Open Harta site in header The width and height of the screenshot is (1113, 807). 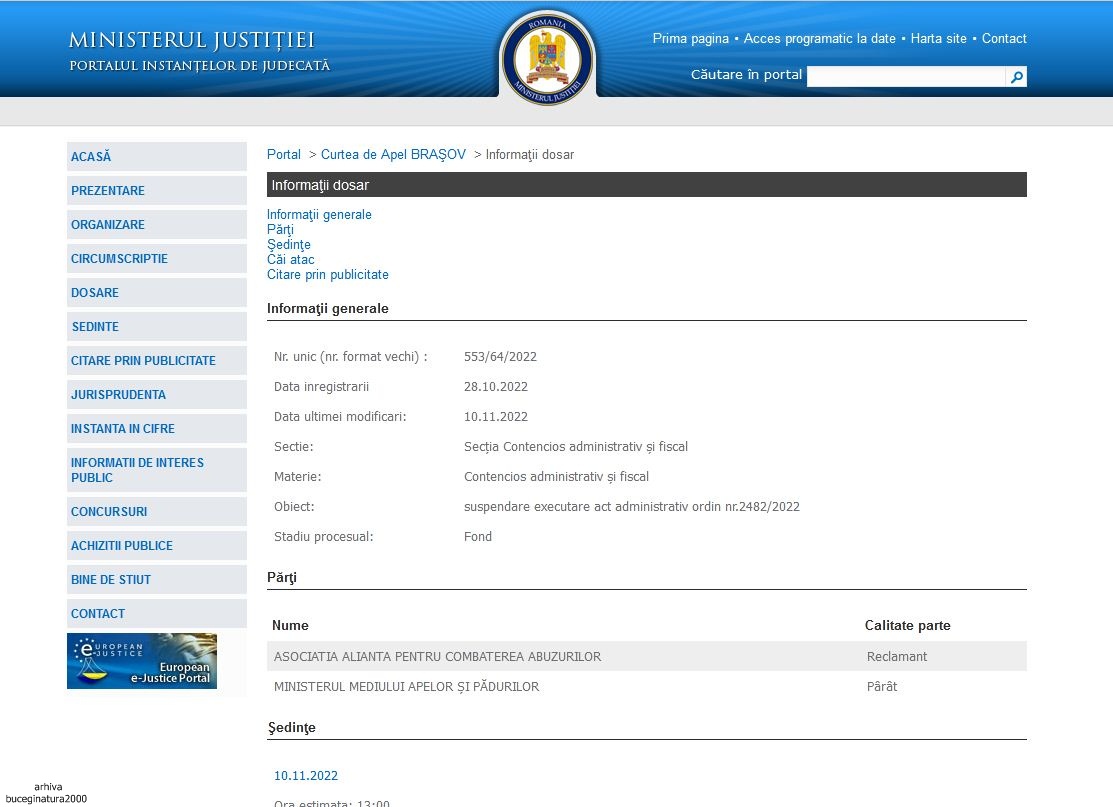[938, 39]
